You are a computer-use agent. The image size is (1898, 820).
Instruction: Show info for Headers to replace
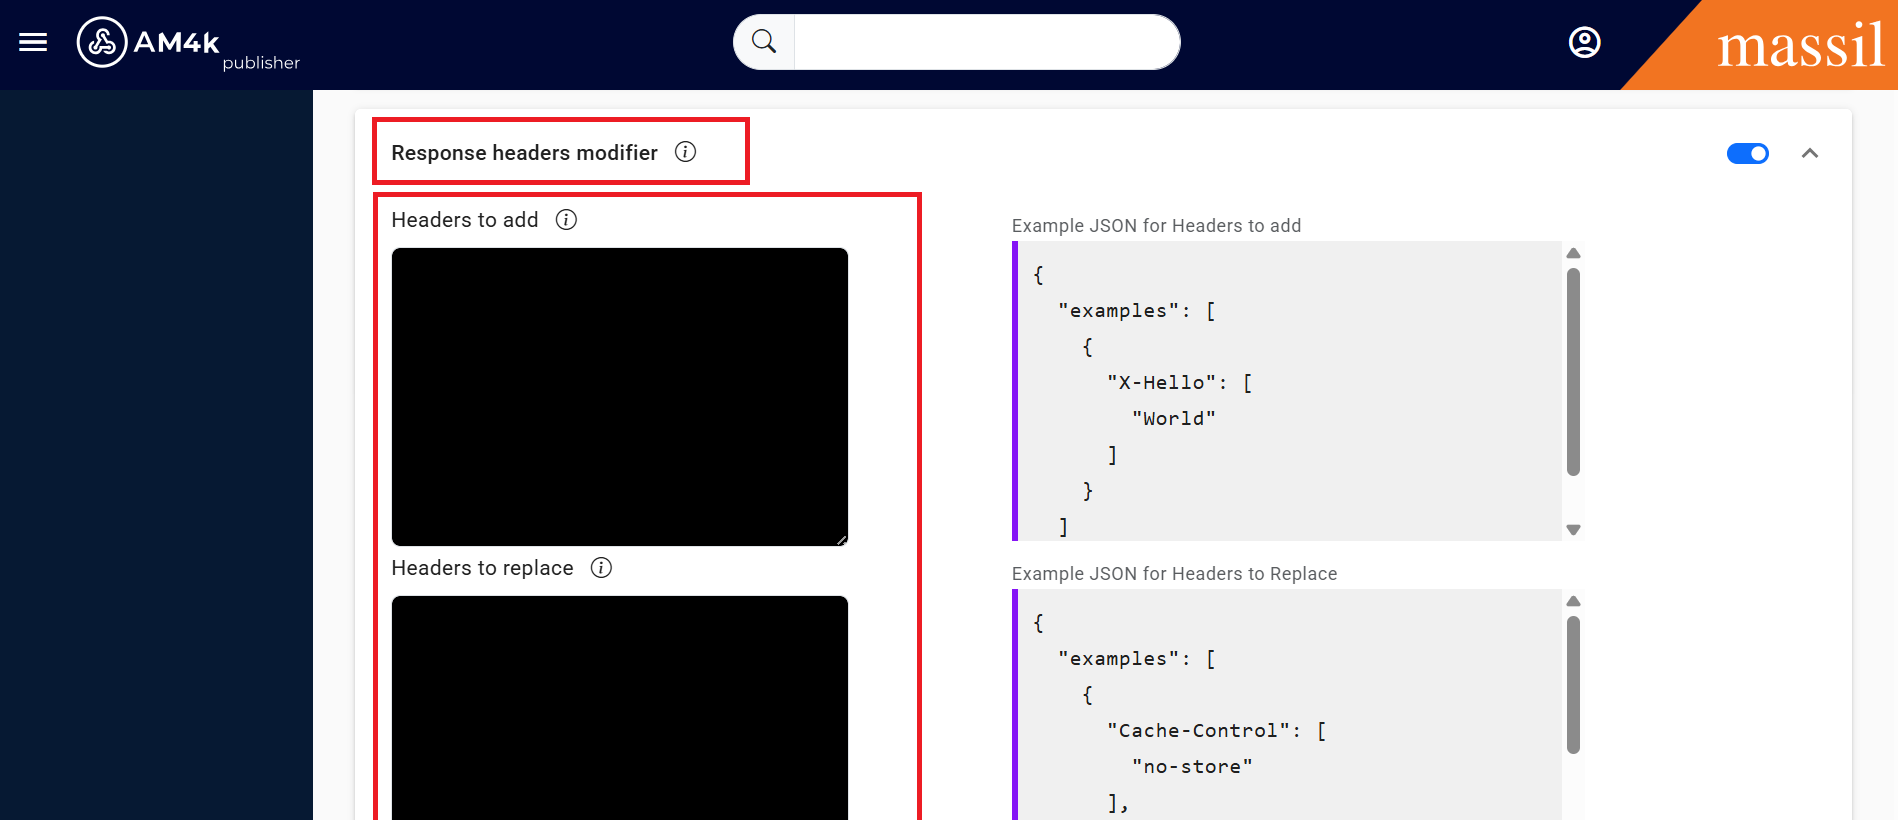pyautogui.click(x=601, y=568)
